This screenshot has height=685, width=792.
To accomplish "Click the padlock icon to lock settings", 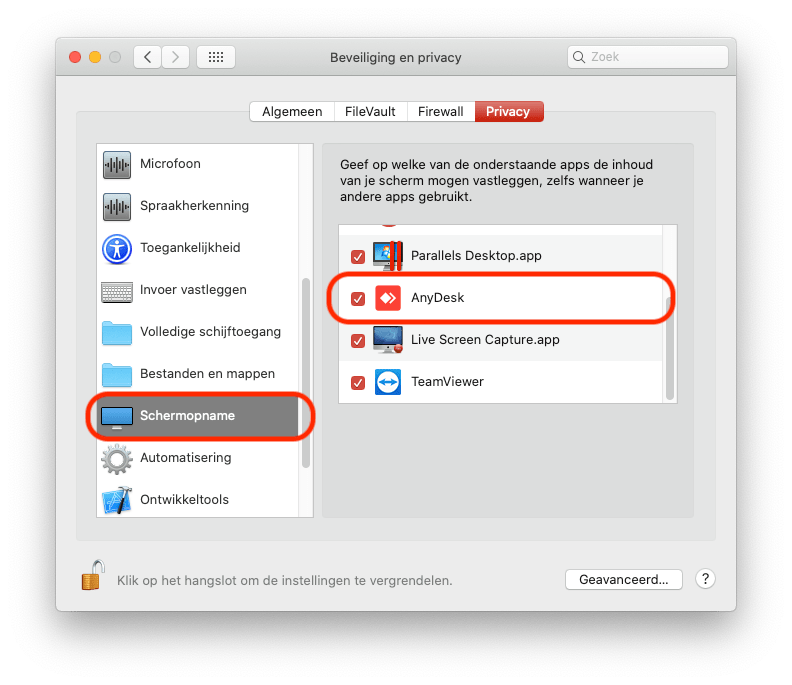I will pos(93,575).
